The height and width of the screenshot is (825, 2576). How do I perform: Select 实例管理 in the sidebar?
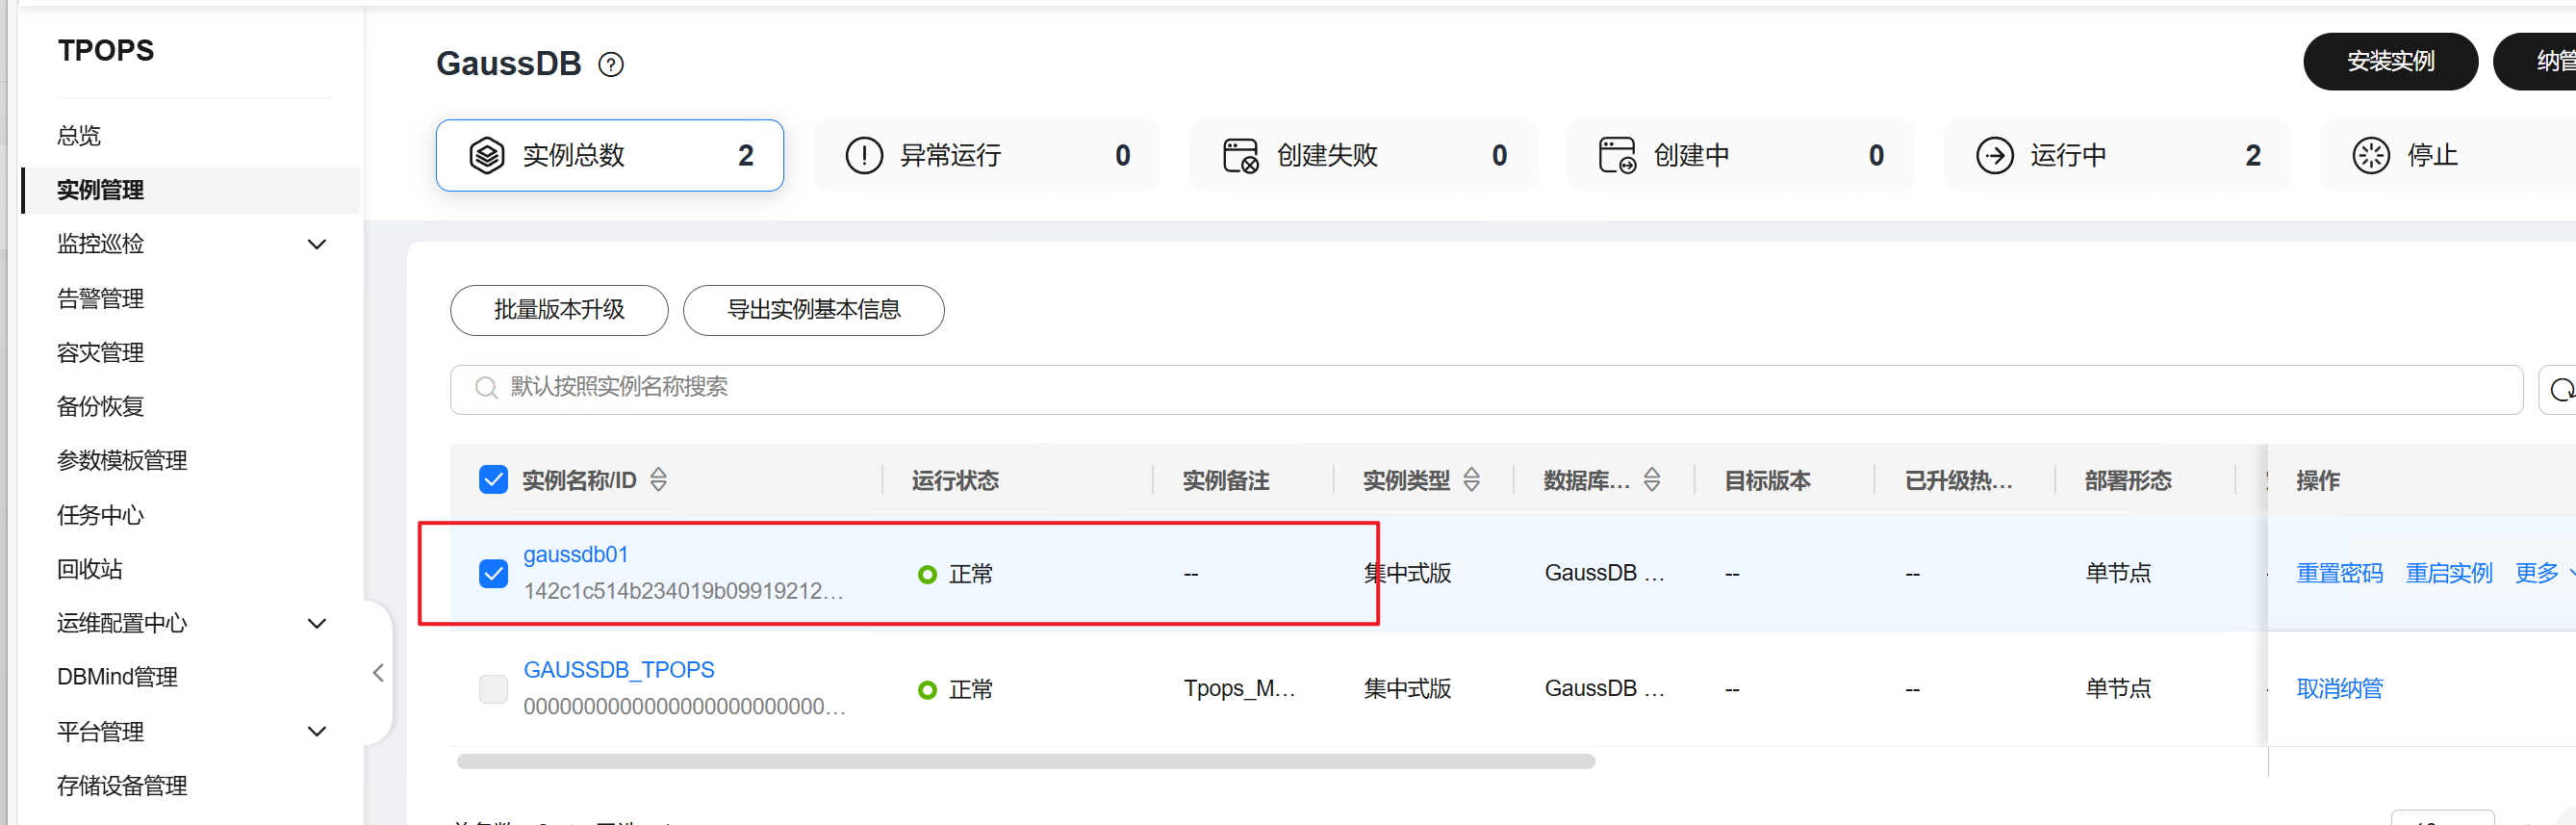coord(190,190)
